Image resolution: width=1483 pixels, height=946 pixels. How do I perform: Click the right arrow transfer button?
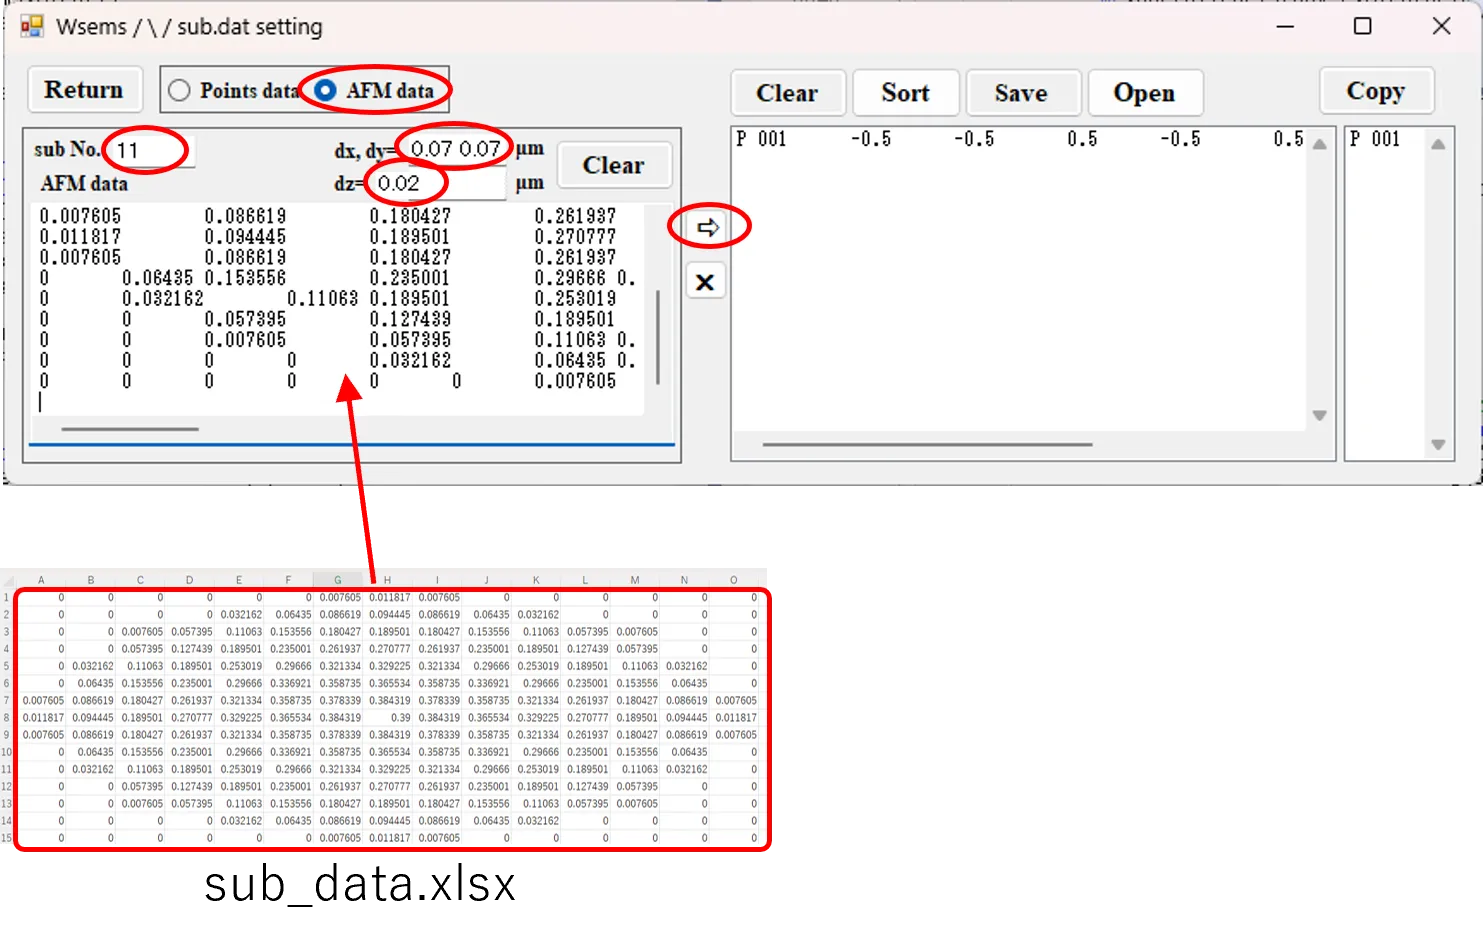(707, 228)
